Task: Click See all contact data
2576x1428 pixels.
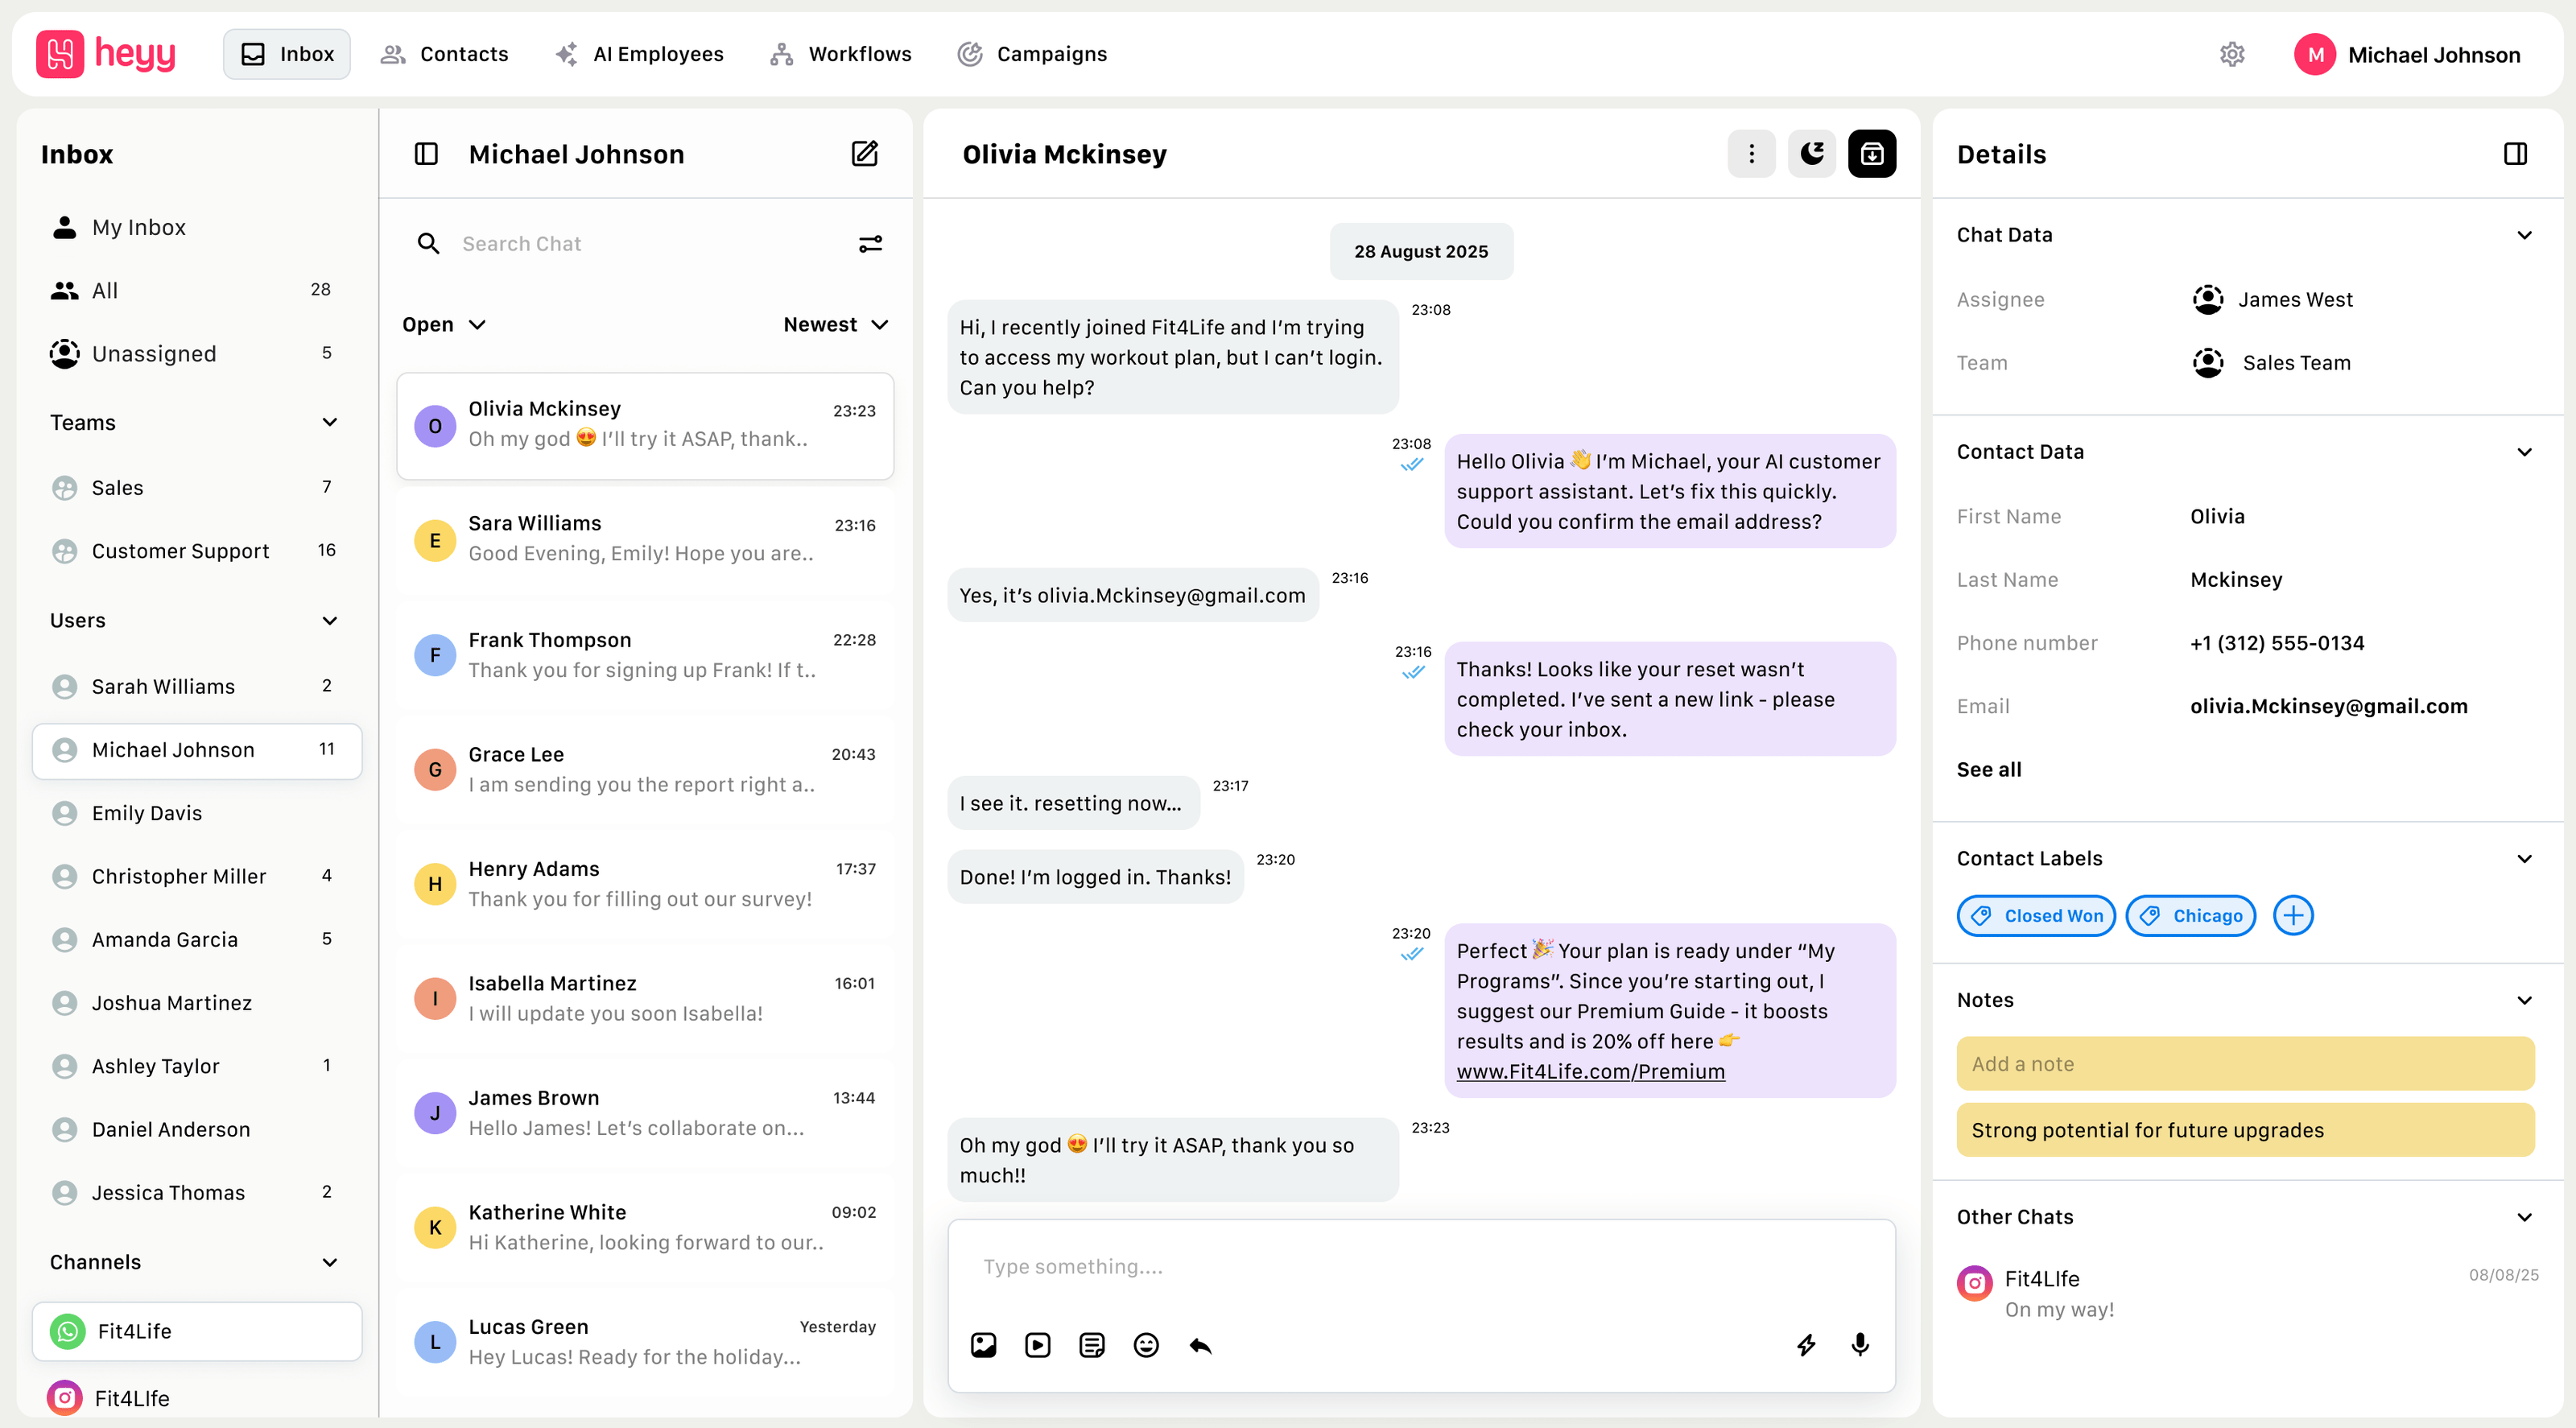Action: click(x=1988, y=769)
